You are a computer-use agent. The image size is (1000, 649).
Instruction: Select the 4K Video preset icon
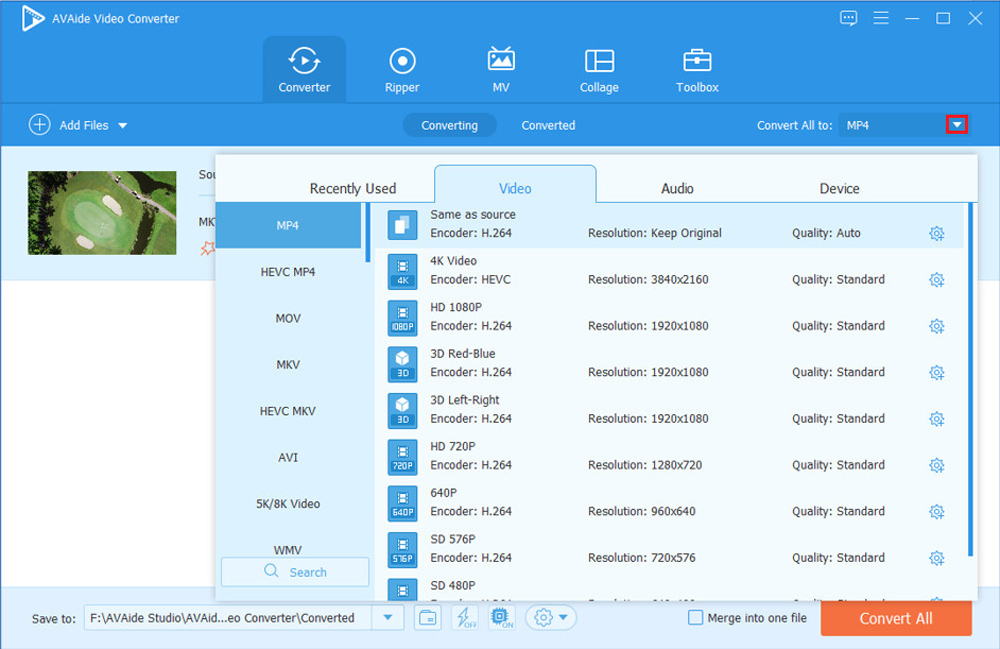[402, 272]
